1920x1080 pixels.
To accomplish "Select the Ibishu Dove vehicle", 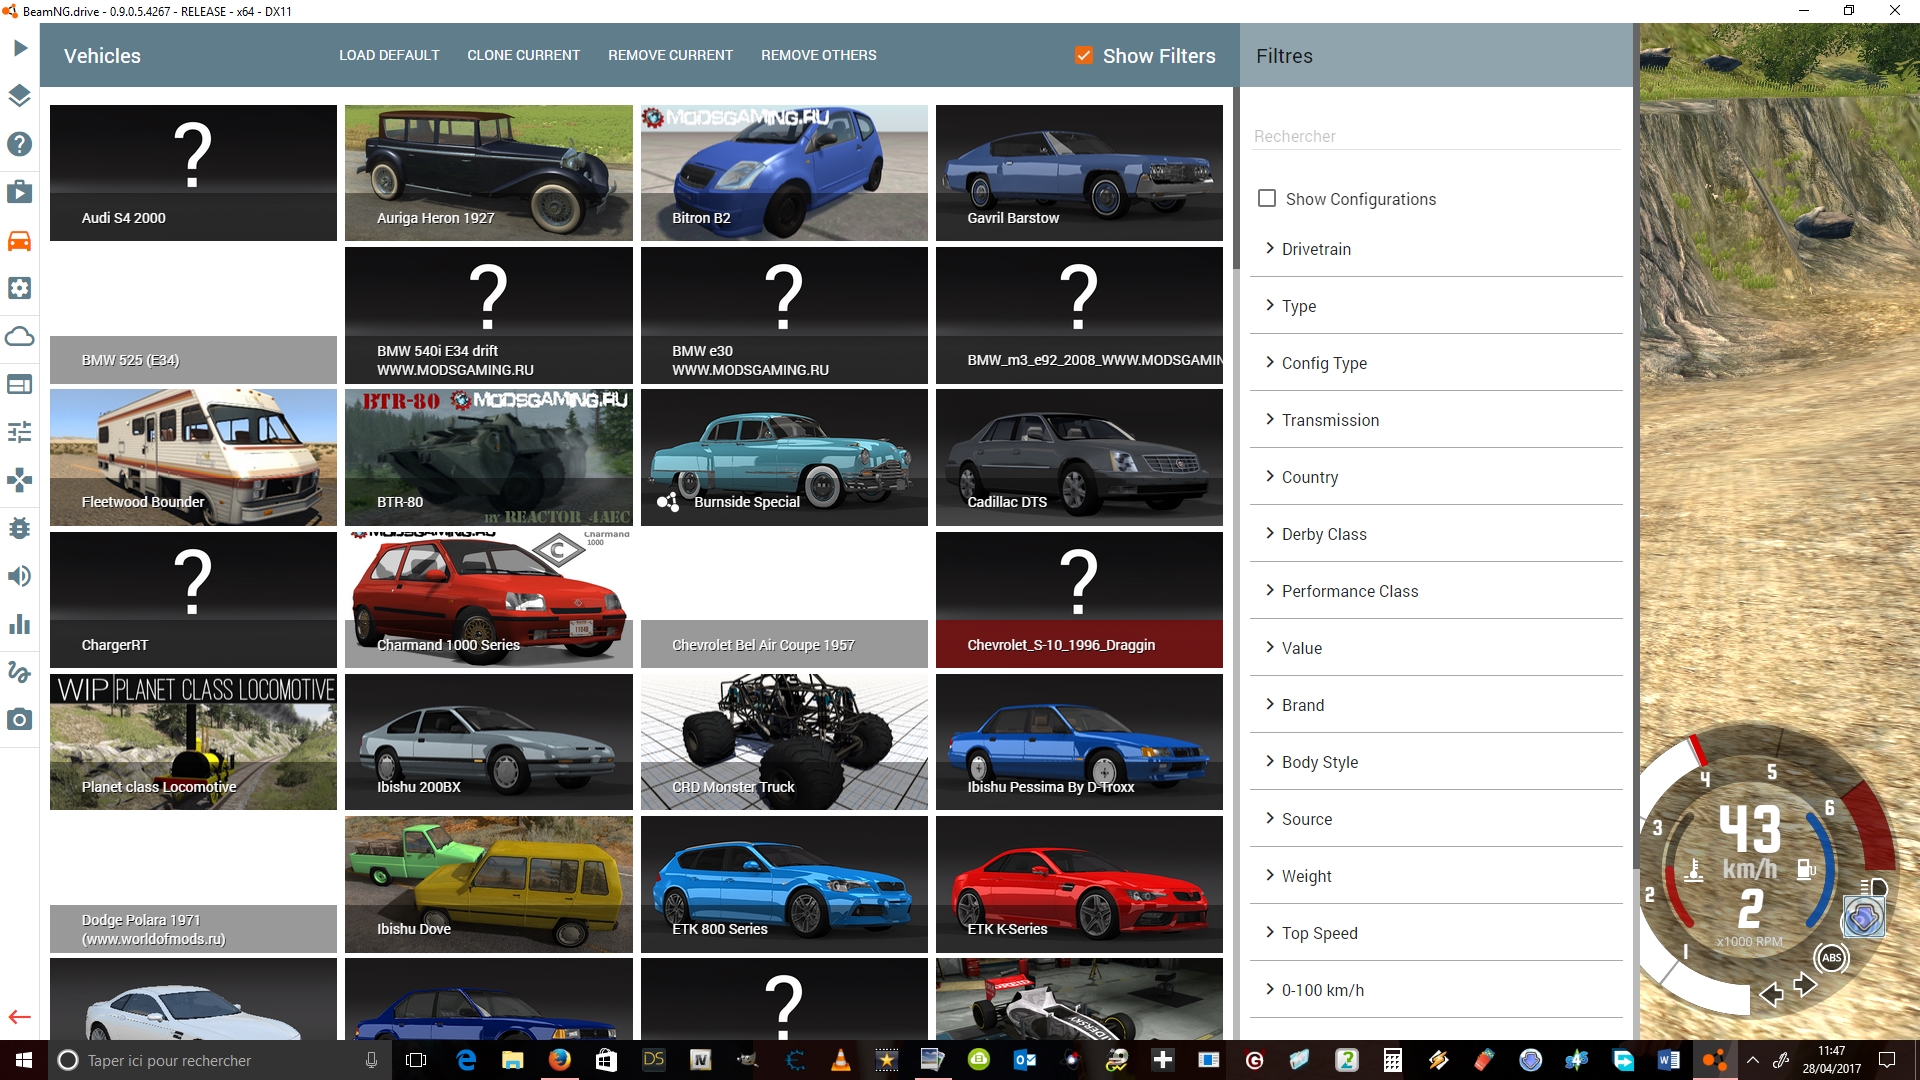I will pyautogui.click(x=488, y=884).
